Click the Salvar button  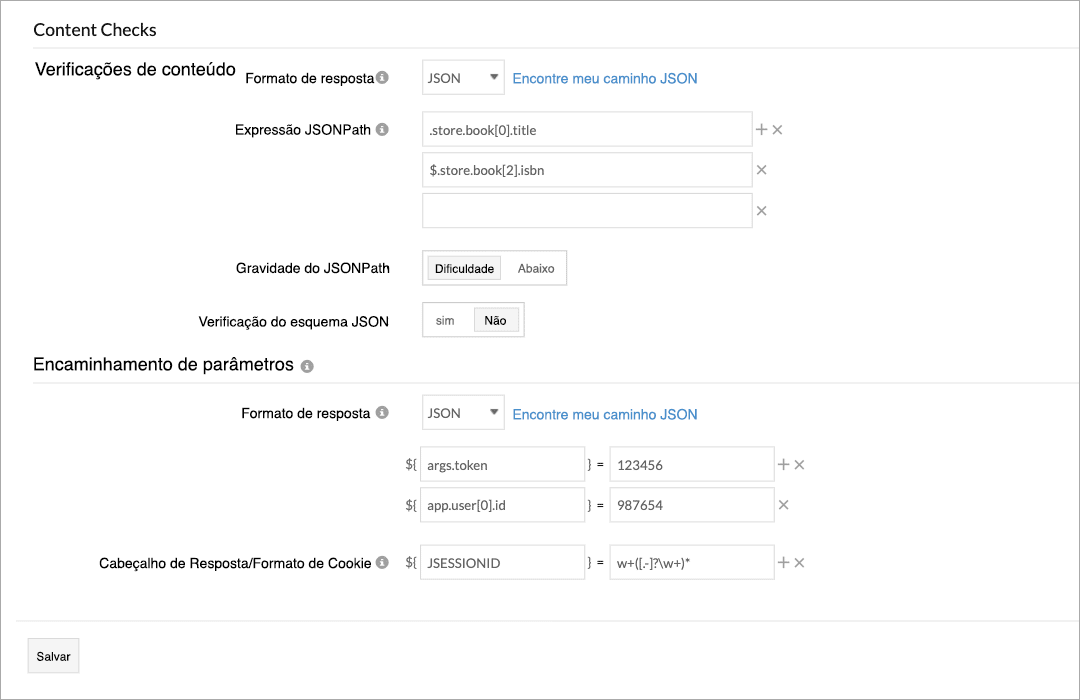[x=52, y=655]
